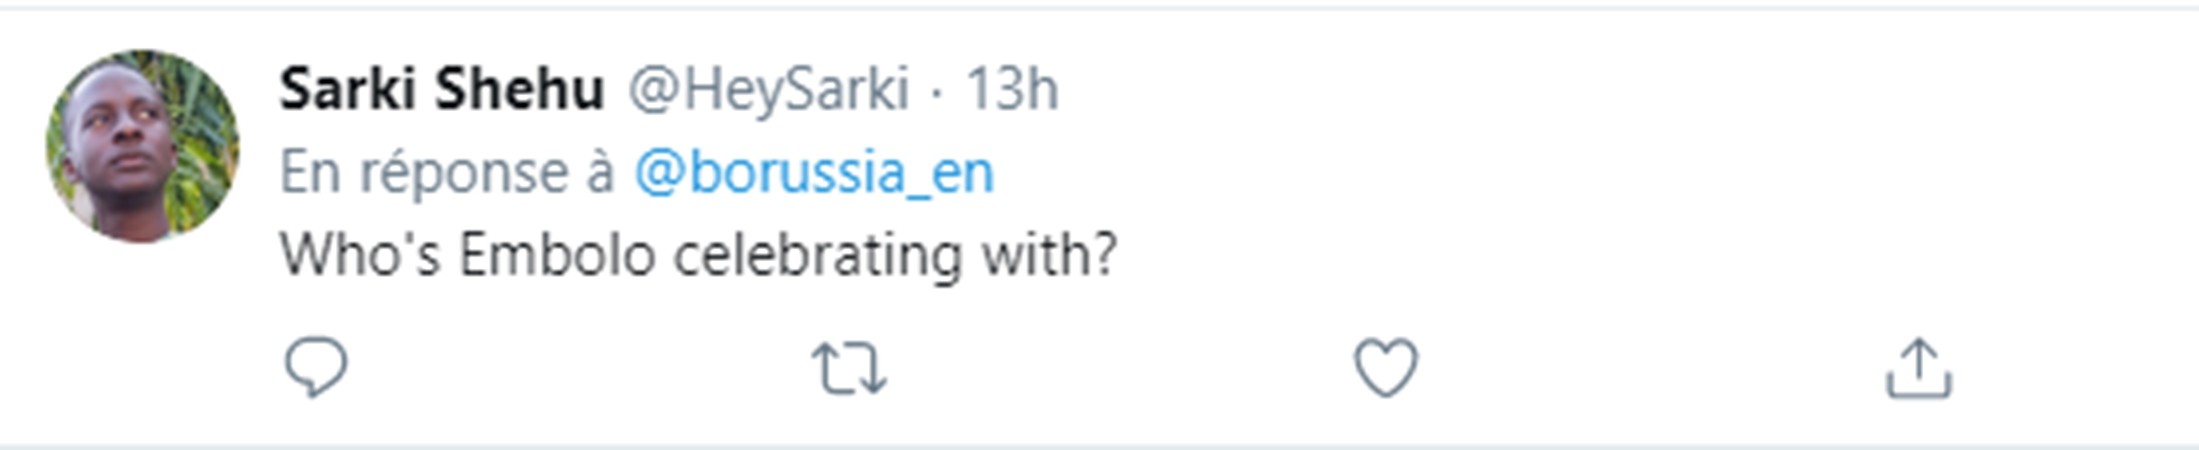Screen dimensions: 2199x450
Task: Retweet Sarki Shehu's tweet
Action: coord(849,368)
